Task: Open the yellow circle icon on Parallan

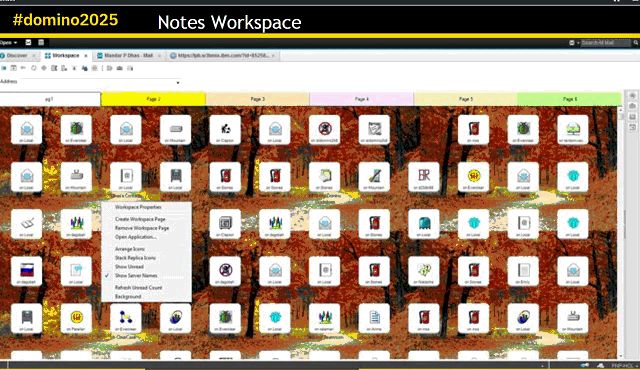Action: click(76, 318)
